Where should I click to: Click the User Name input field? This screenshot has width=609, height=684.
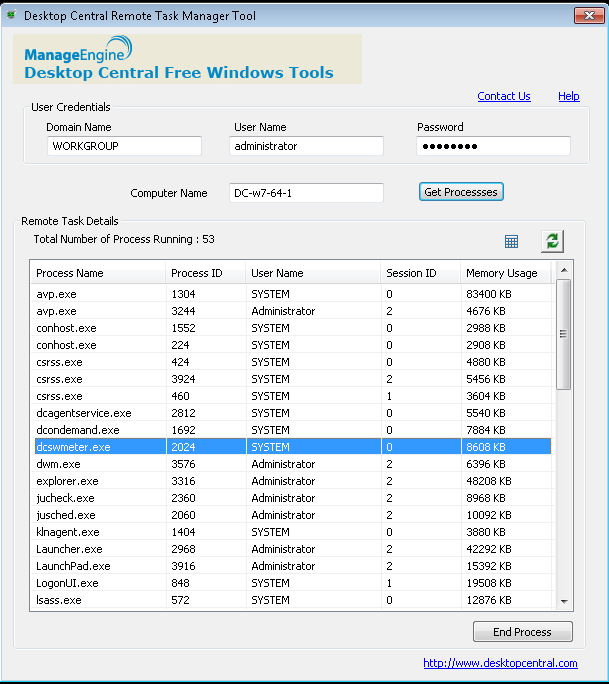[x=306, y=146]
